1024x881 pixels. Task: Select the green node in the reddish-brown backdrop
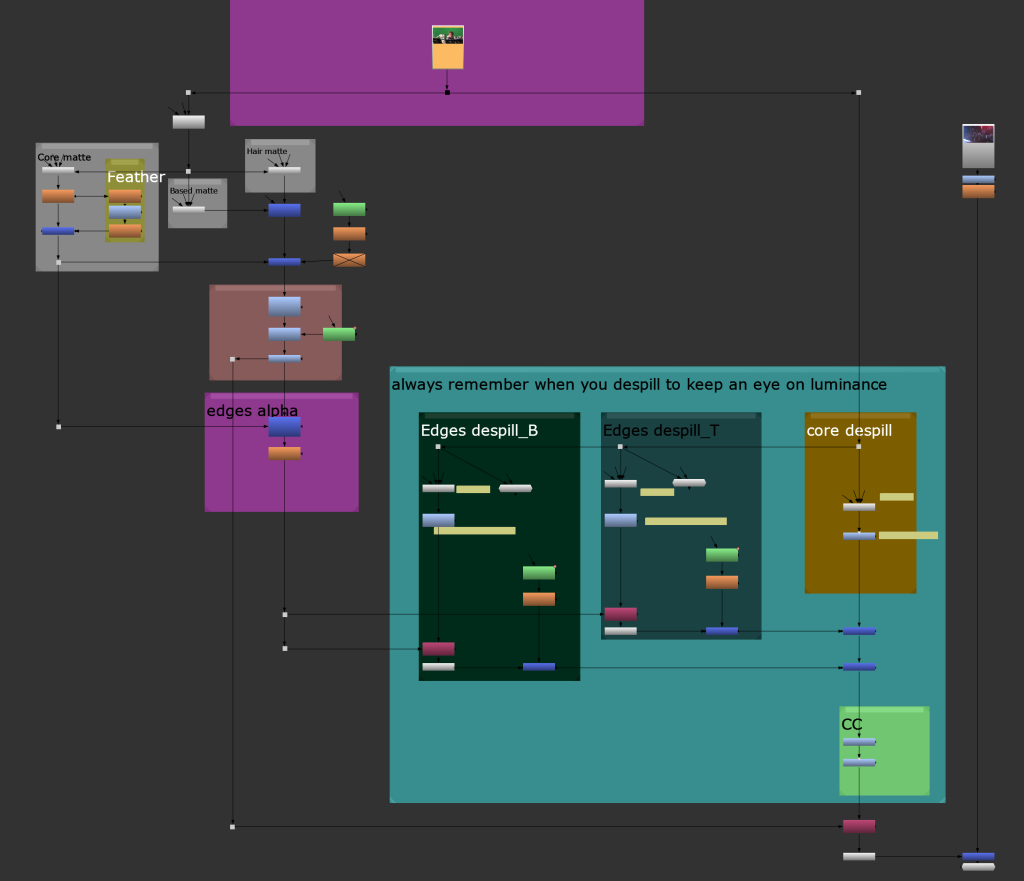click(x=339, y=334)
